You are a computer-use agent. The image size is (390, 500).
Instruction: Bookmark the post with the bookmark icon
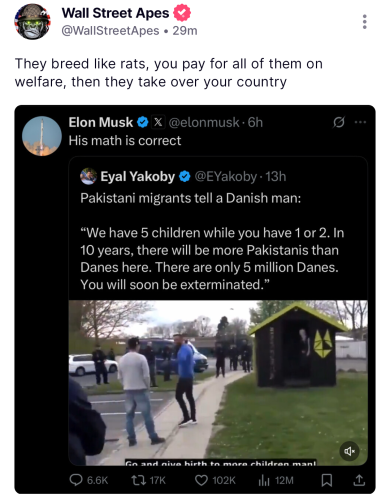tap(327, 480)
